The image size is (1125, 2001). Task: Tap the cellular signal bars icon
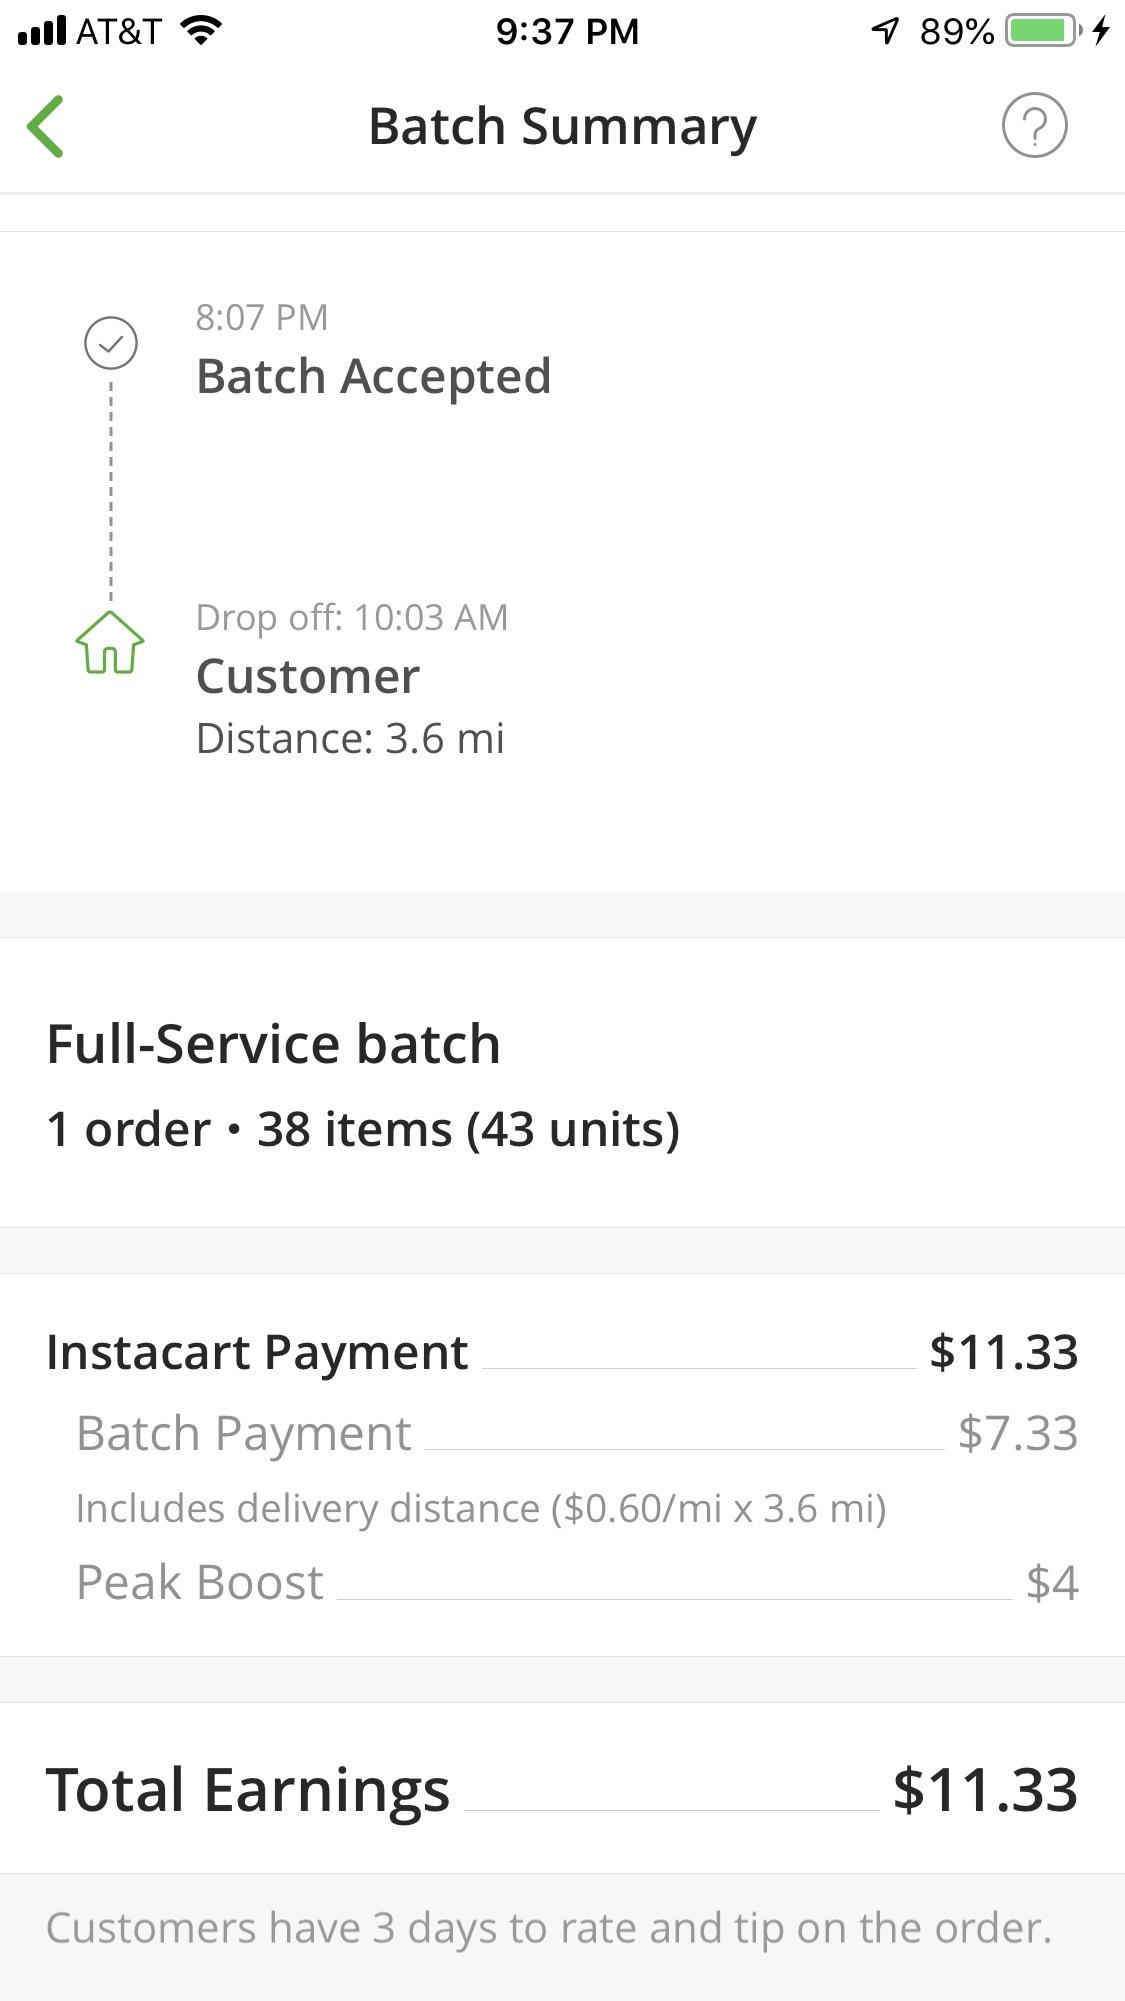pos(40,30)
